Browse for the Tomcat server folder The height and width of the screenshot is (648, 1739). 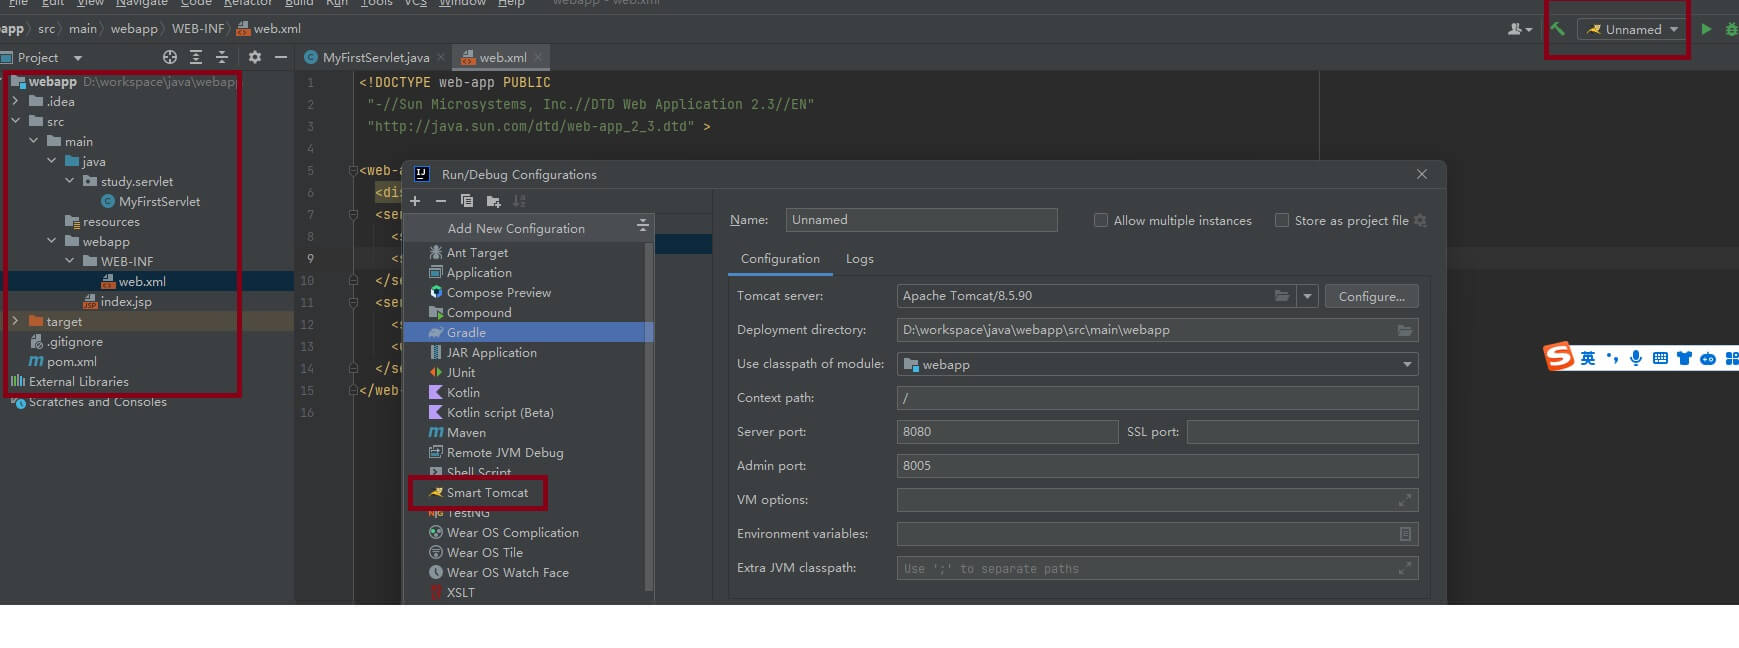point(1282,296)
